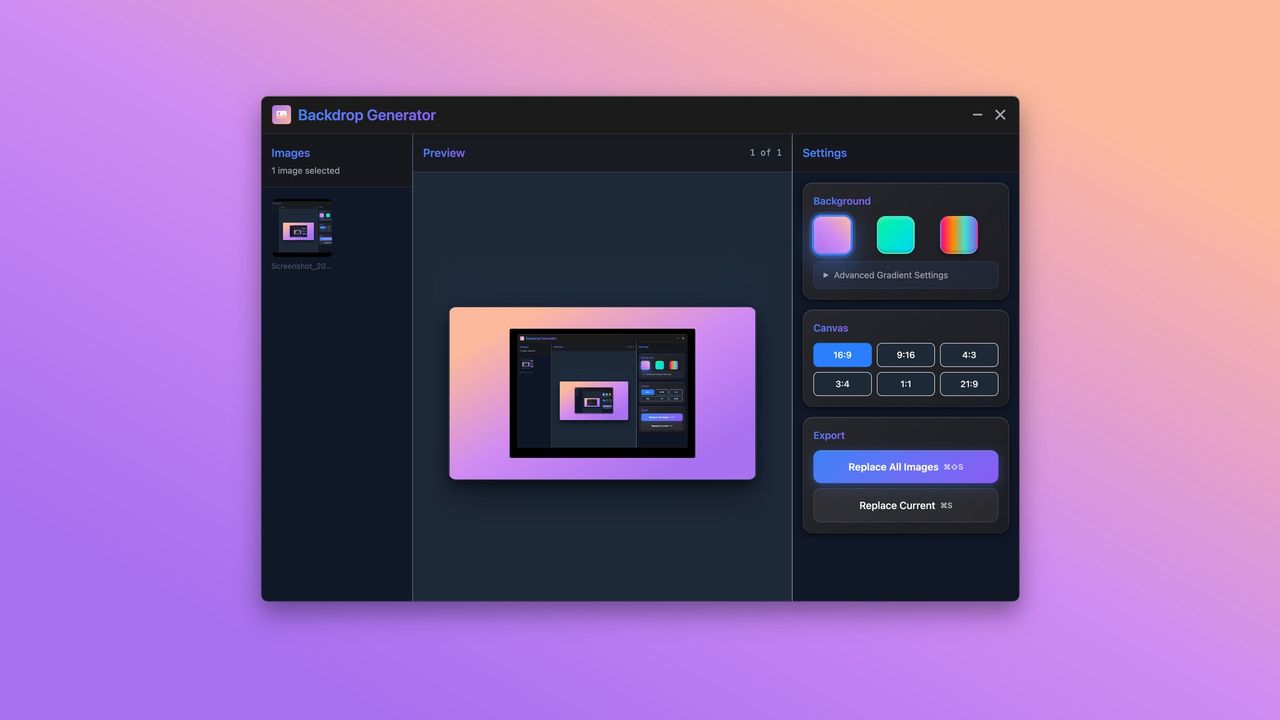Screen dimensions: 1280x720
Task: Click Replace Current button
Action: coord(906,505)
